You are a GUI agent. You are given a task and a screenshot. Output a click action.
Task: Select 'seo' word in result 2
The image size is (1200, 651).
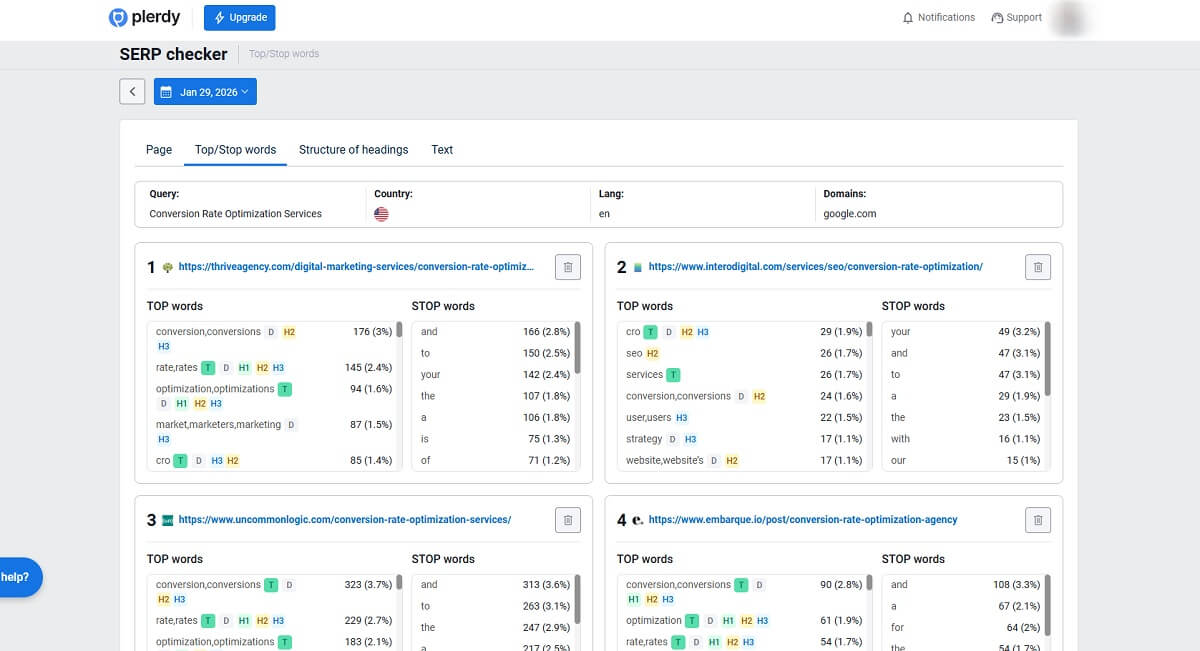[x=634, y=353]
